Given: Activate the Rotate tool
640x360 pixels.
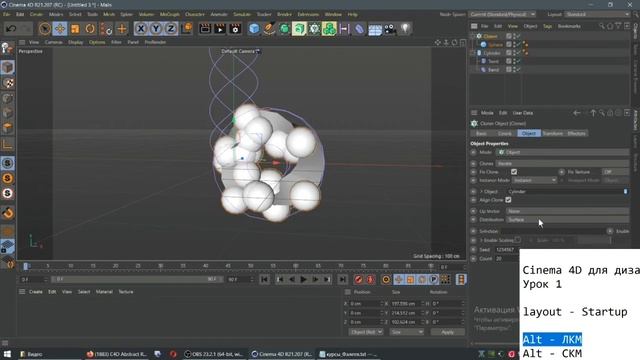Looking at the screenshot, I should (x=90, y=29).
